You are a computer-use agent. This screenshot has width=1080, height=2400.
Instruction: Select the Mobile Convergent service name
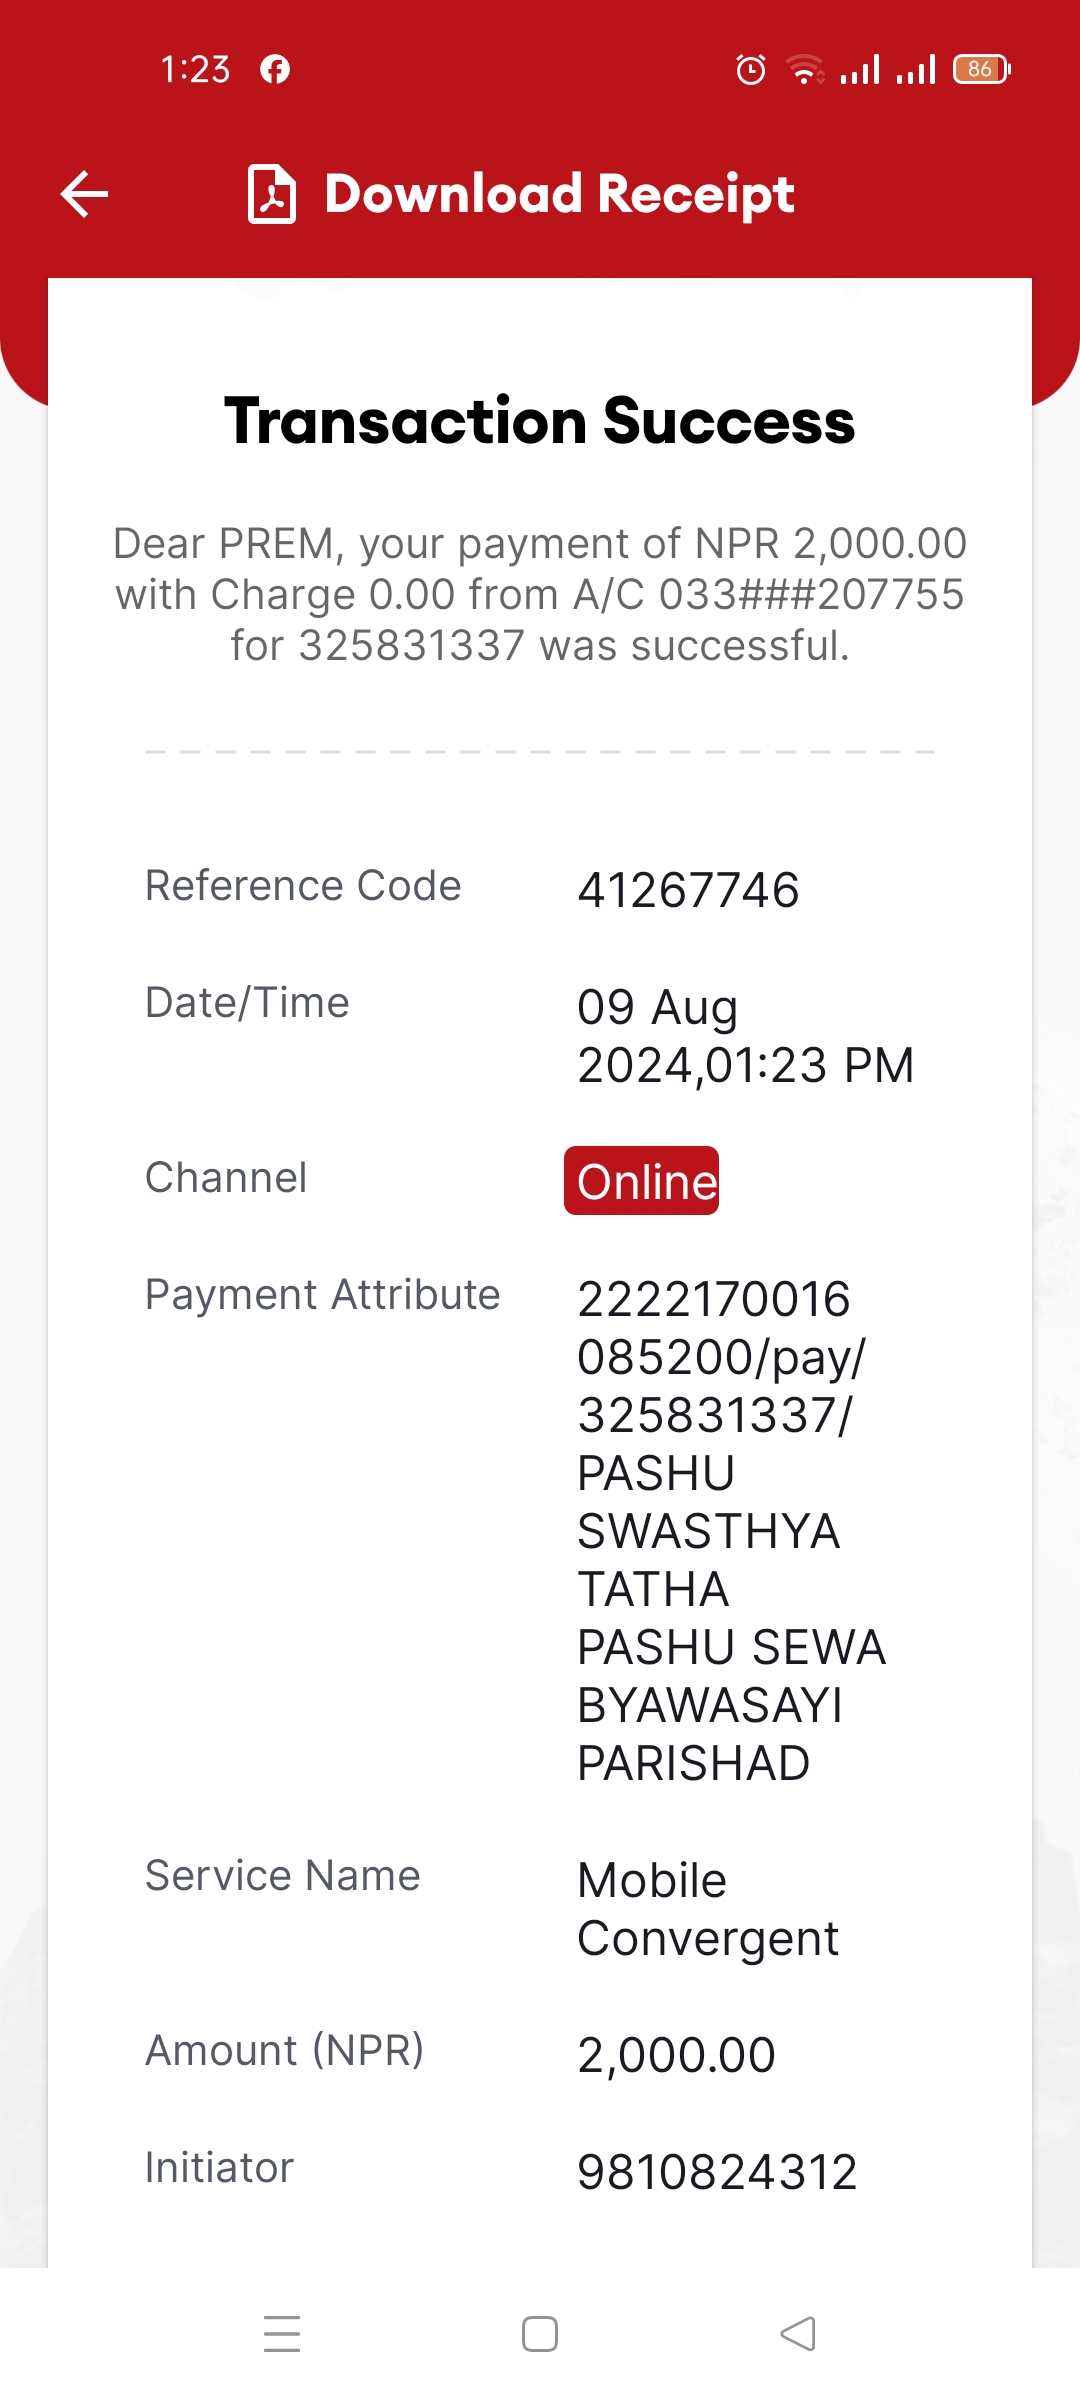click(708, 1909)
